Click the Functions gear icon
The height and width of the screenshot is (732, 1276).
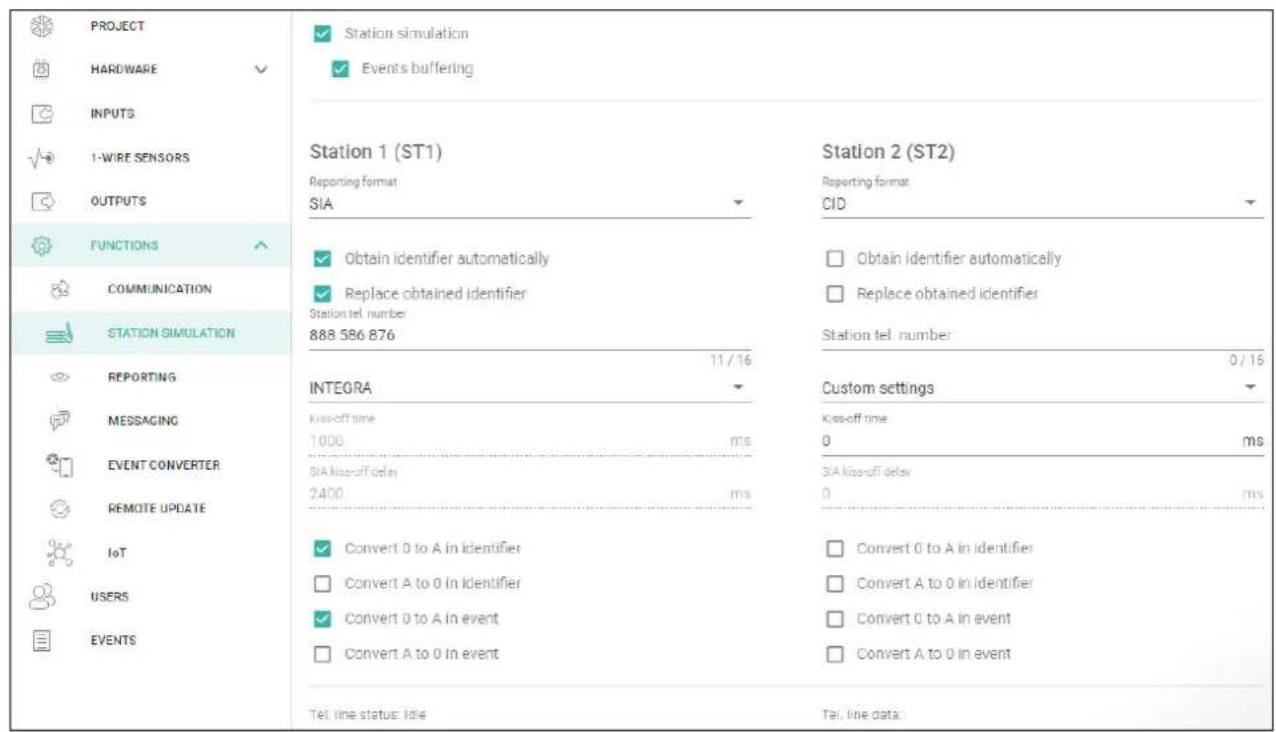click(42, 245)
